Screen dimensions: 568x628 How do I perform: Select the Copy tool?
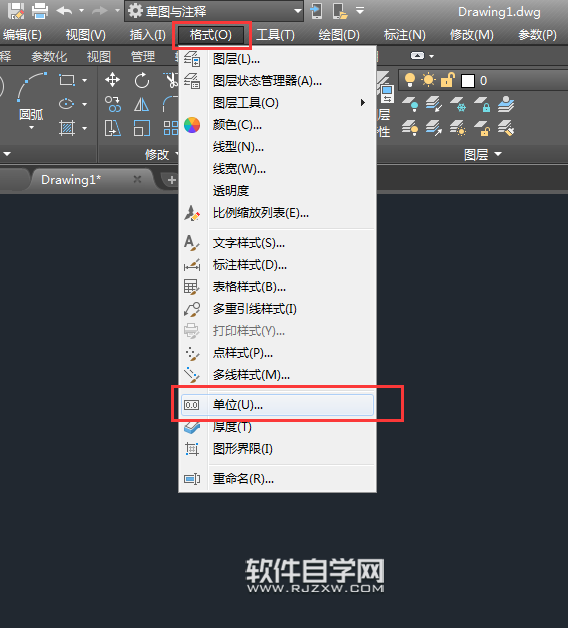(x=113, y=104)
